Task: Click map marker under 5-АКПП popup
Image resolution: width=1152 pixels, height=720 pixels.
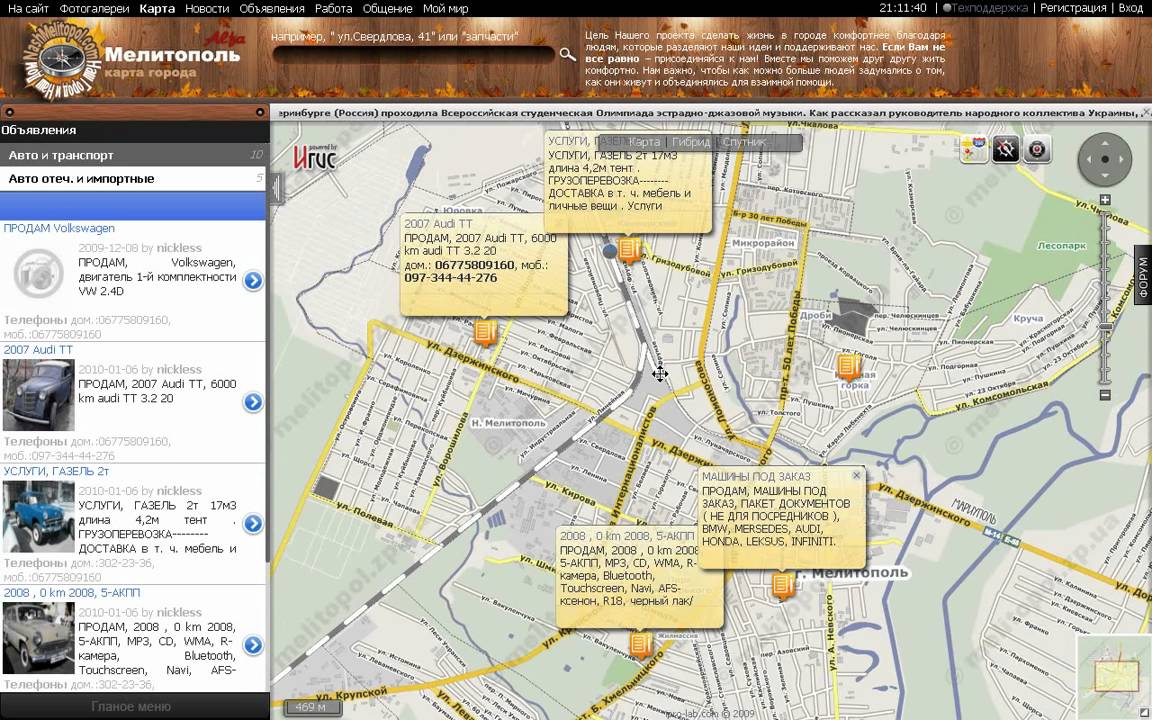Action: pos(641,645)
